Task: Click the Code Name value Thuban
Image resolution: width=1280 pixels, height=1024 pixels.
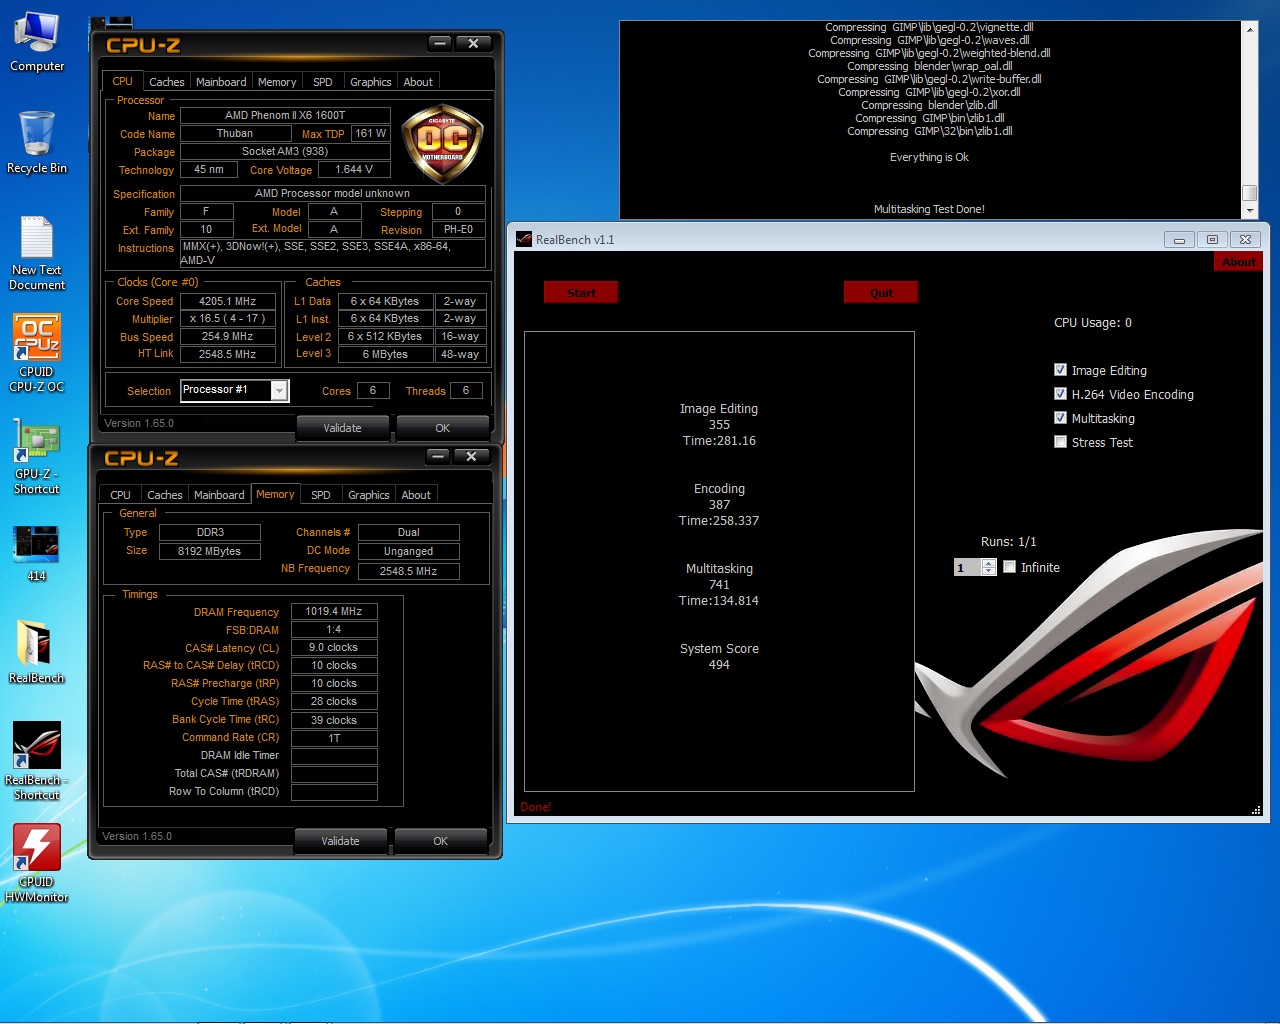Action: pos(235,134)
